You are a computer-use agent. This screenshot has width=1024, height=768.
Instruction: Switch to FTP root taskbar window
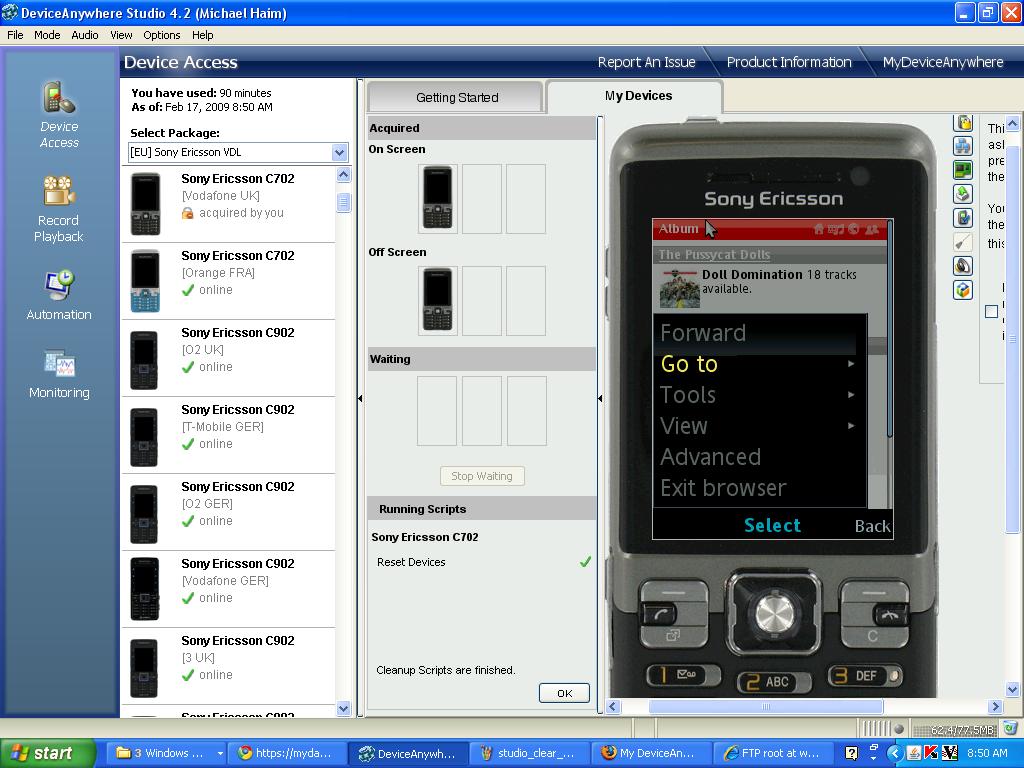(772, 753)
